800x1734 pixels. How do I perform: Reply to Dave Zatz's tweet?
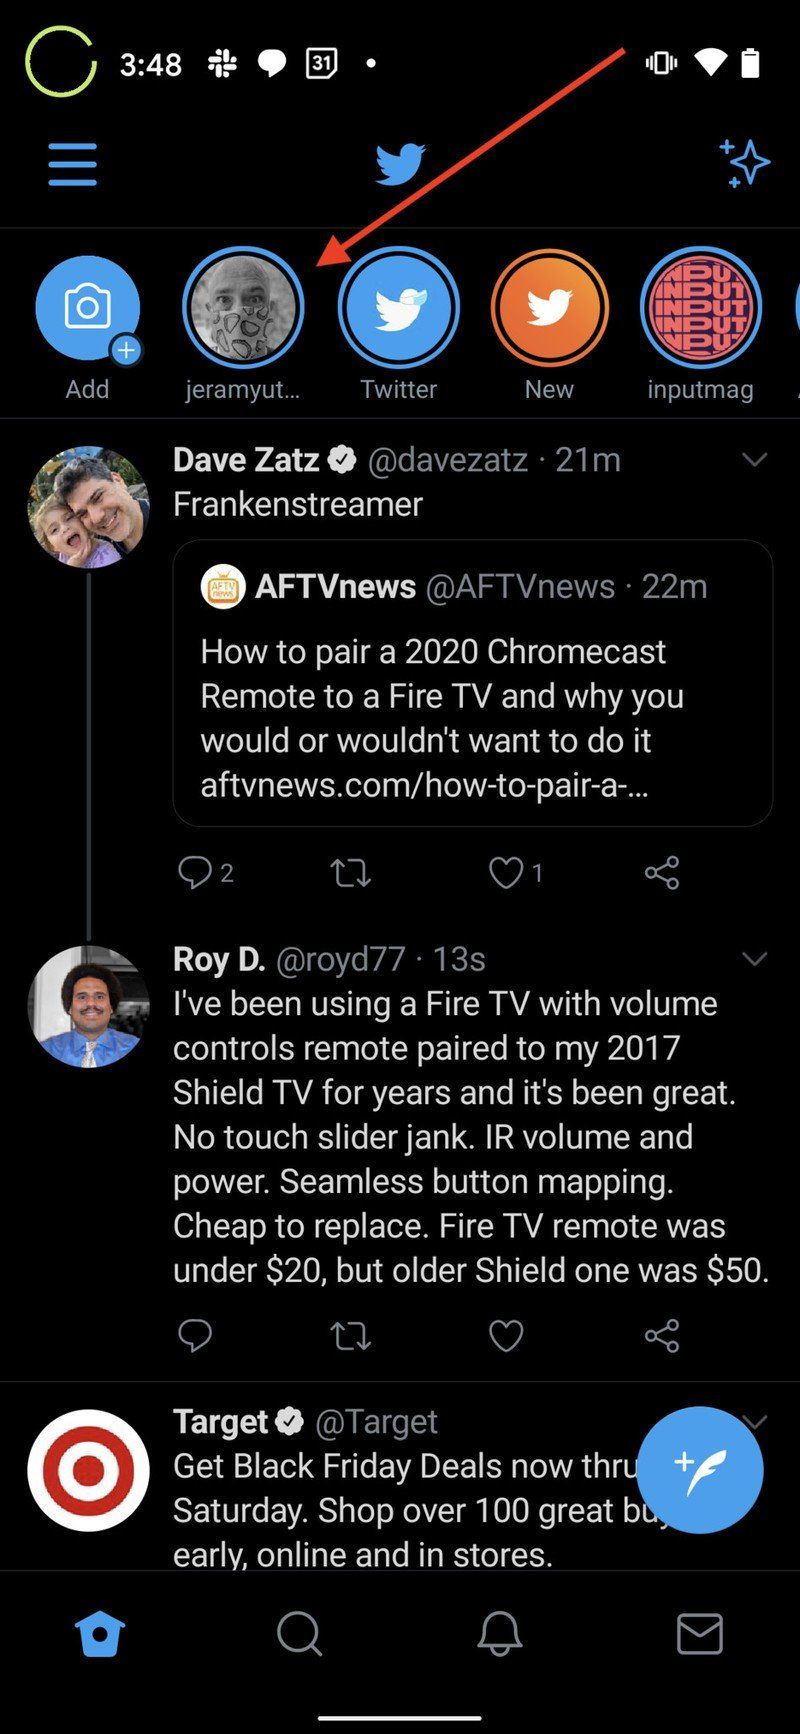click(x=194, y=873)
